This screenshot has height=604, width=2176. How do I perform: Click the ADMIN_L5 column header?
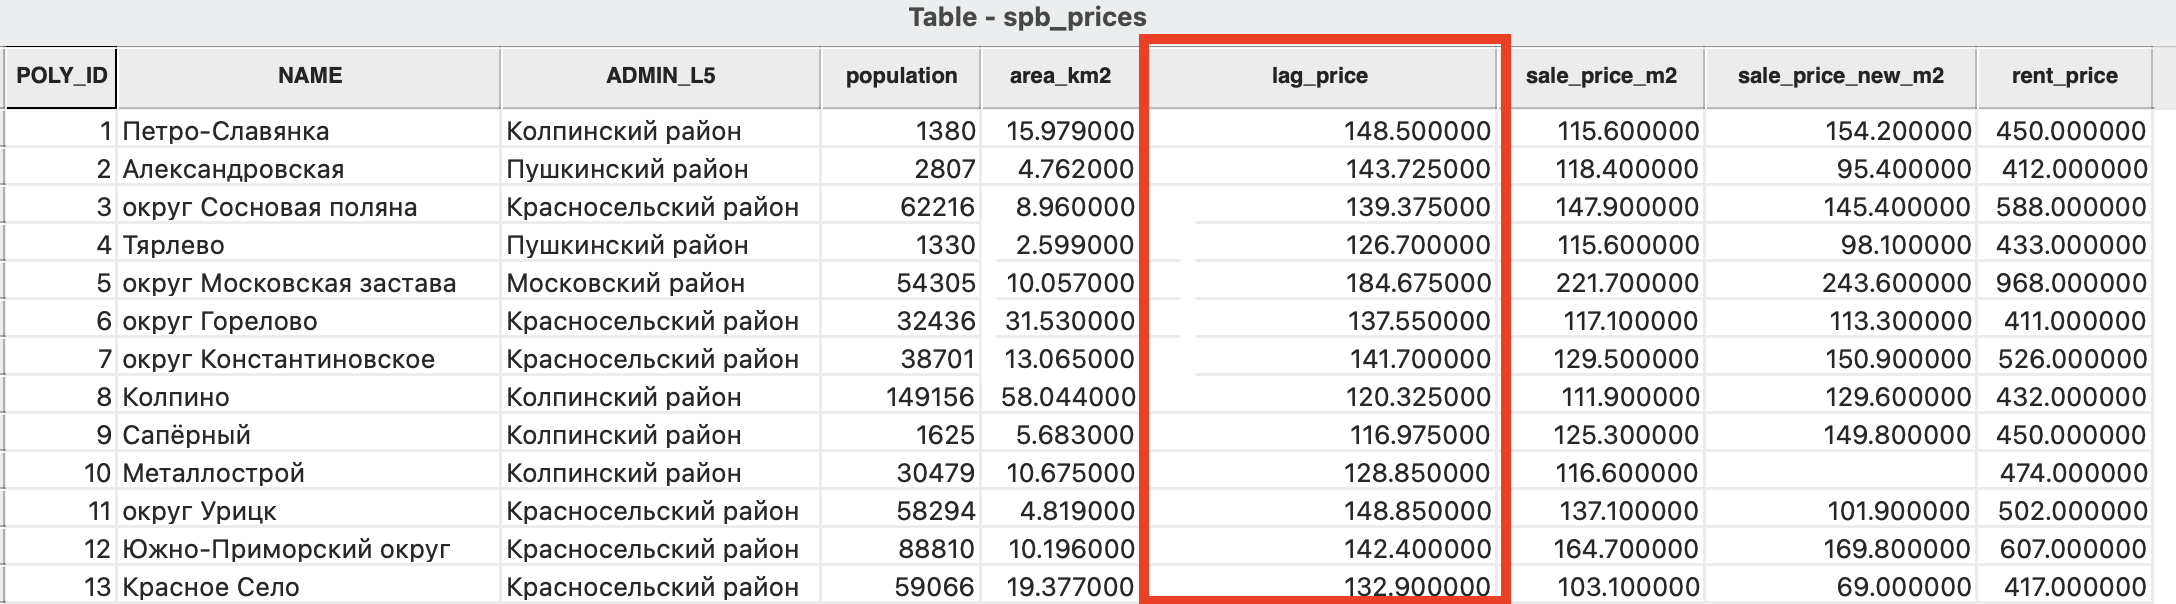coord(660,77)
